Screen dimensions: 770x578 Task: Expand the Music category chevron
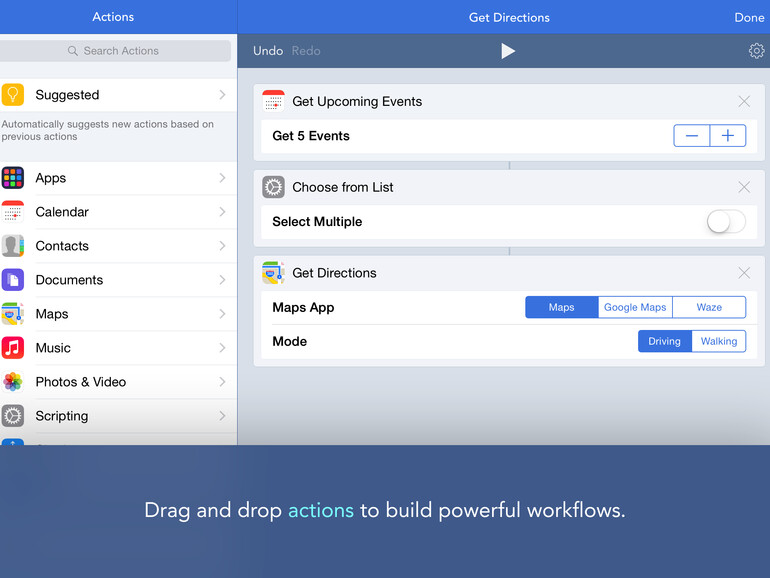(x=222, y=348)
